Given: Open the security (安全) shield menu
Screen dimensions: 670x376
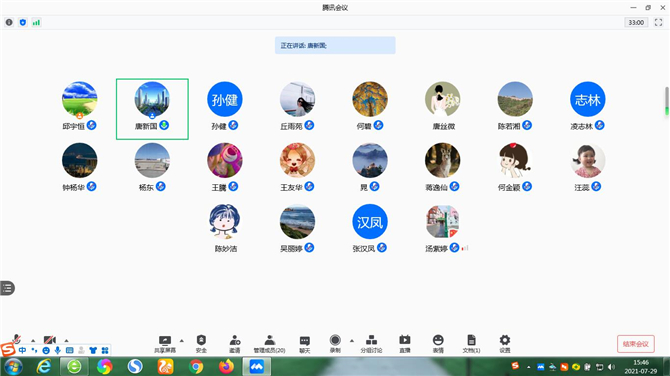Looking at the screenshot, I should point(201,344).
